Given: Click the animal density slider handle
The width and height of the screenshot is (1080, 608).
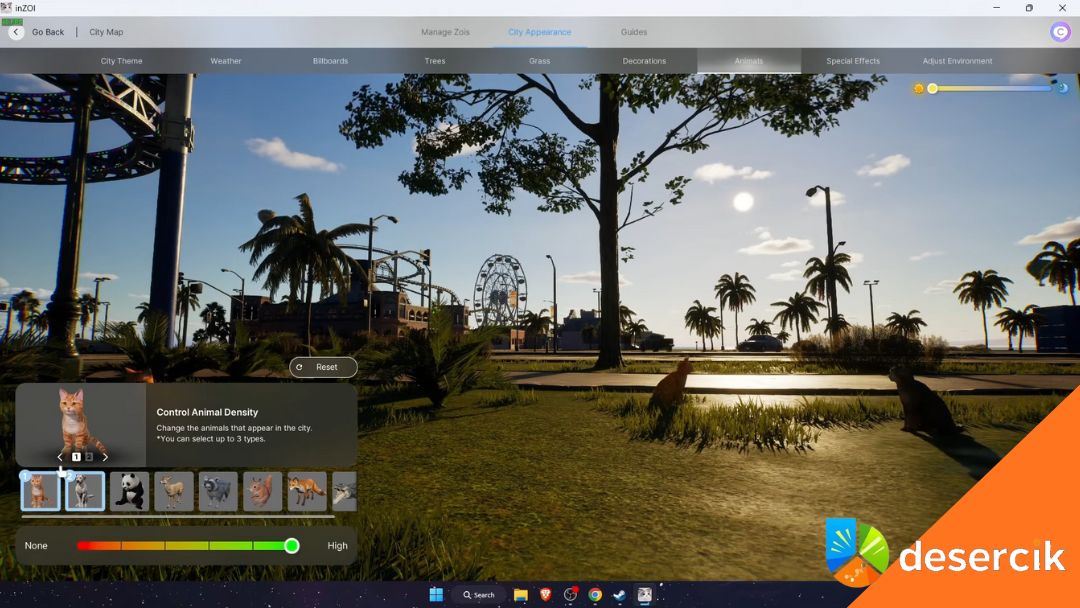Looking at the screenshot, I should tap(292, 546).
